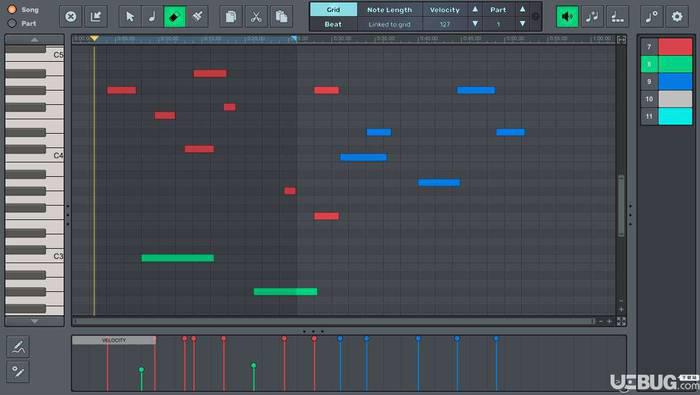Click the first green velocity handle
The image size is (700, 395).
[x=142, y=370]
